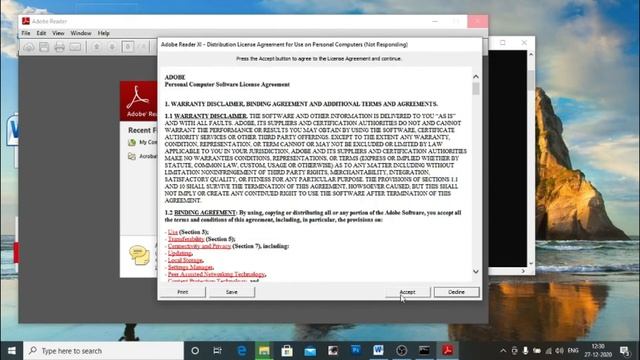Click the Print toolbar icon in Adobe Reader
Image resolution: width=640 pixels, height=360 pixels.
[60, 47]
